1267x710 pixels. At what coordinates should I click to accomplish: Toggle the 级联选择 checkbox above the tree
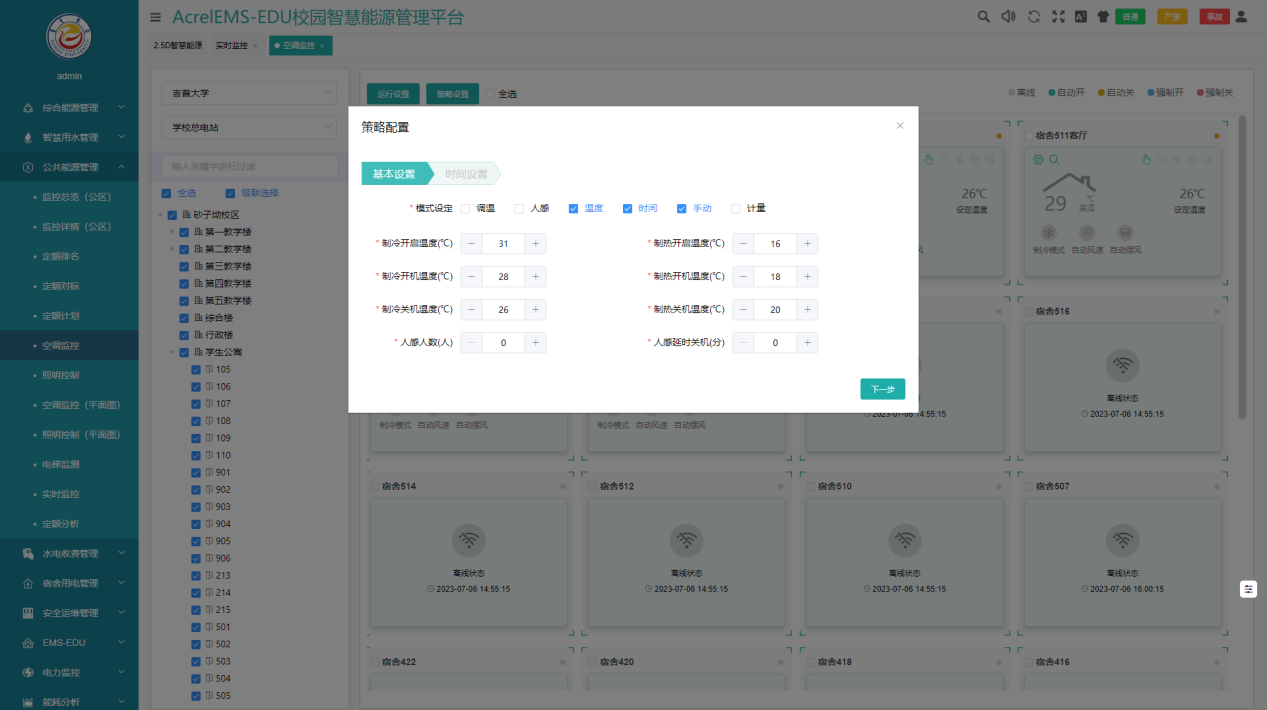pos(231,193)
